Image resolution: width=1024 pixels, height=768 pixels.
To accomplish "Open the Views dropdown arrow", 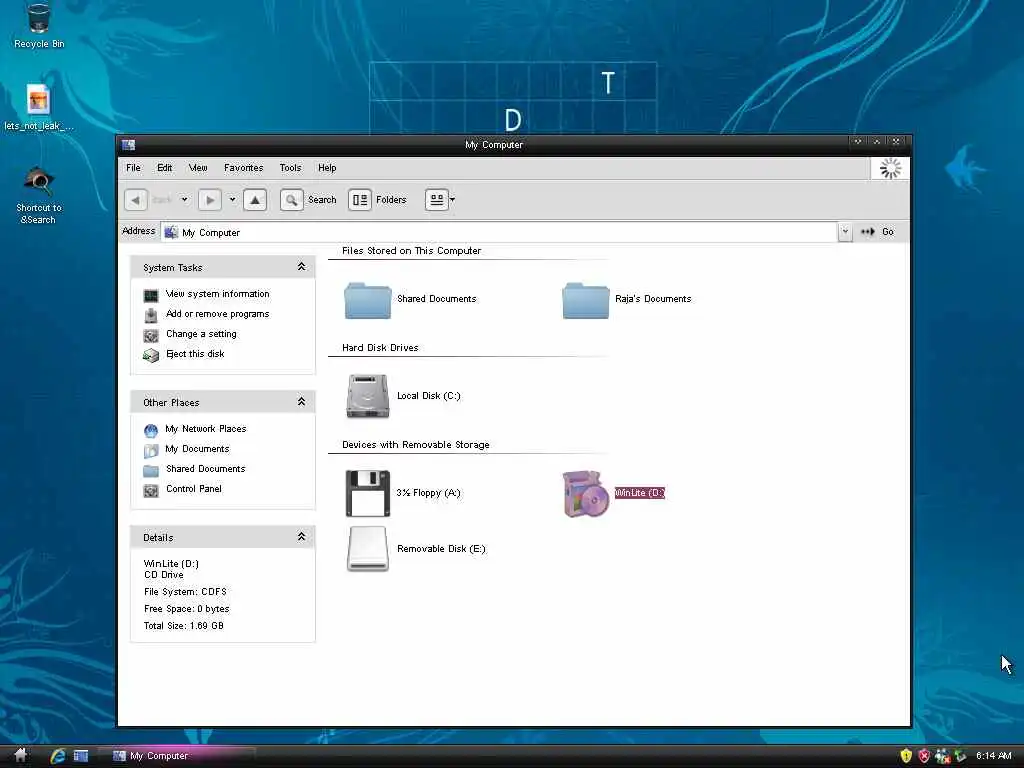I will pyautogui.click(x=453, y=200).
